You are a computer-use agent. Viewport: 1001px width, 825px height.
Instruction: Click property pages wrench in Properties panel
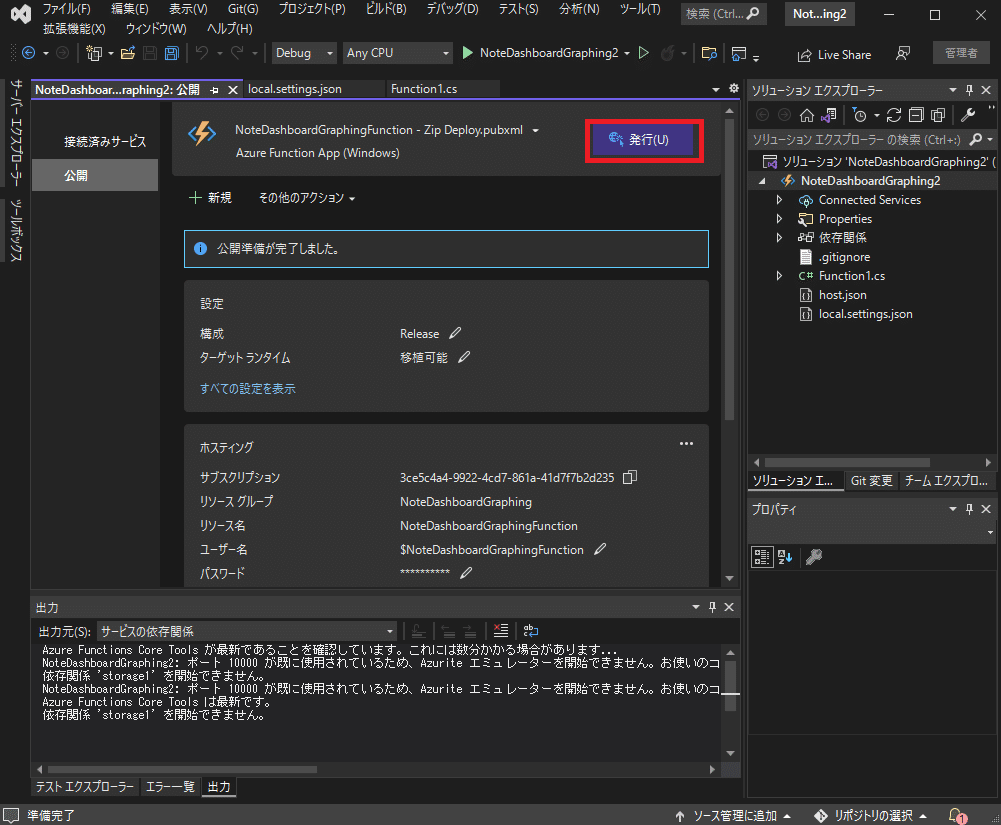[813, 557]
